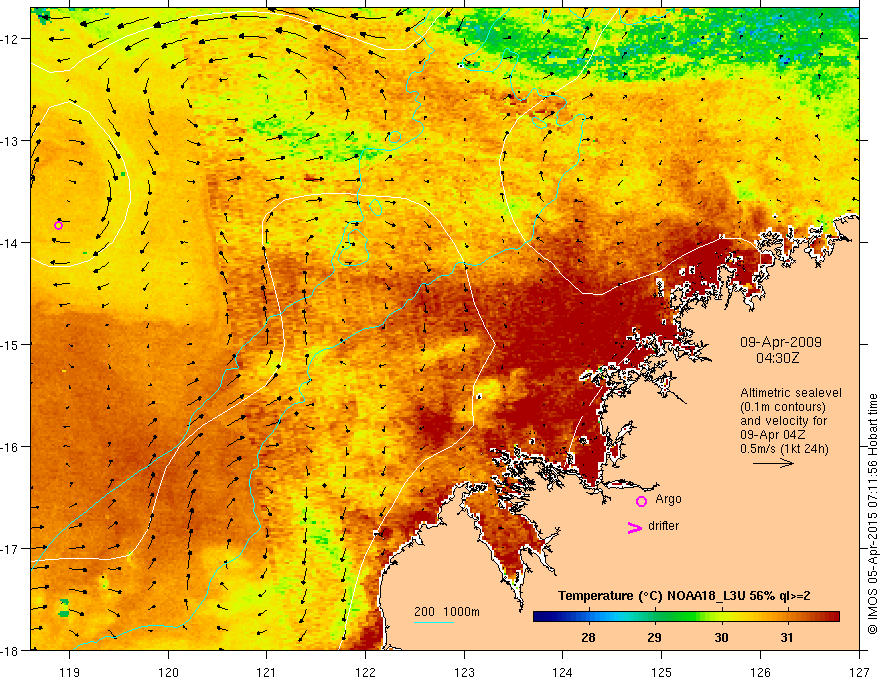Screen dimensions: 880x680
Task: Click the 'Argo' legend label
Action: (x=668, y=499)
